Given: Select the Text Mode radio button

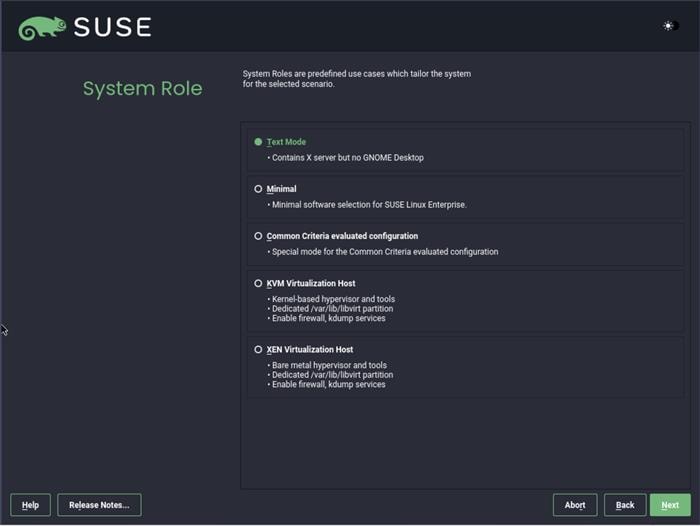Looking at the screenshot, I should pyautogui.click(x=258, y=142).
